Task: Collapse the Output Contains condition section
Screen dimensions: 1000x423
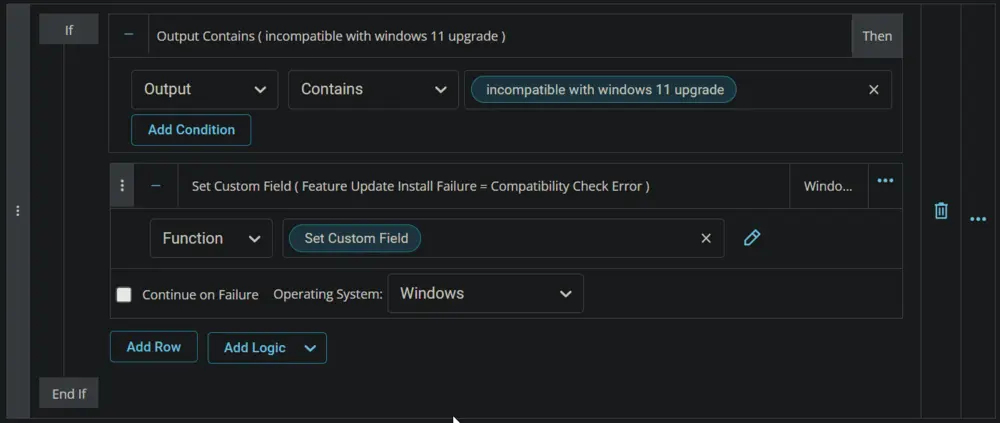Action: (x=129, y=36)
